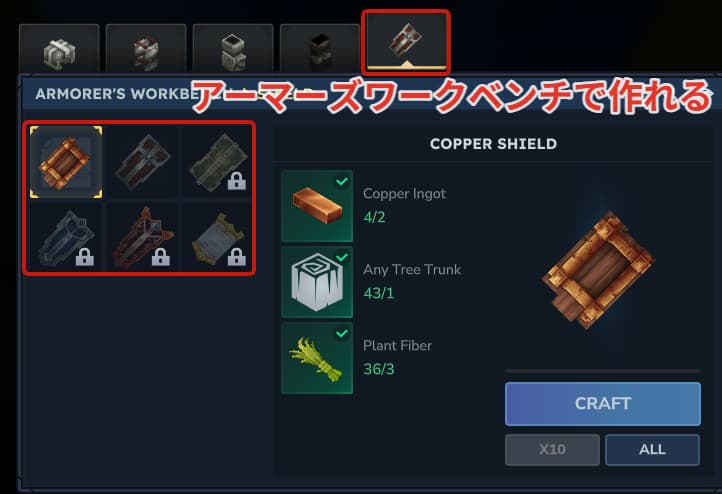The height and width of the screenshot is (494, 722).
Task: Click the crafting progress bar above CRAFT
Action: (602, 371)
